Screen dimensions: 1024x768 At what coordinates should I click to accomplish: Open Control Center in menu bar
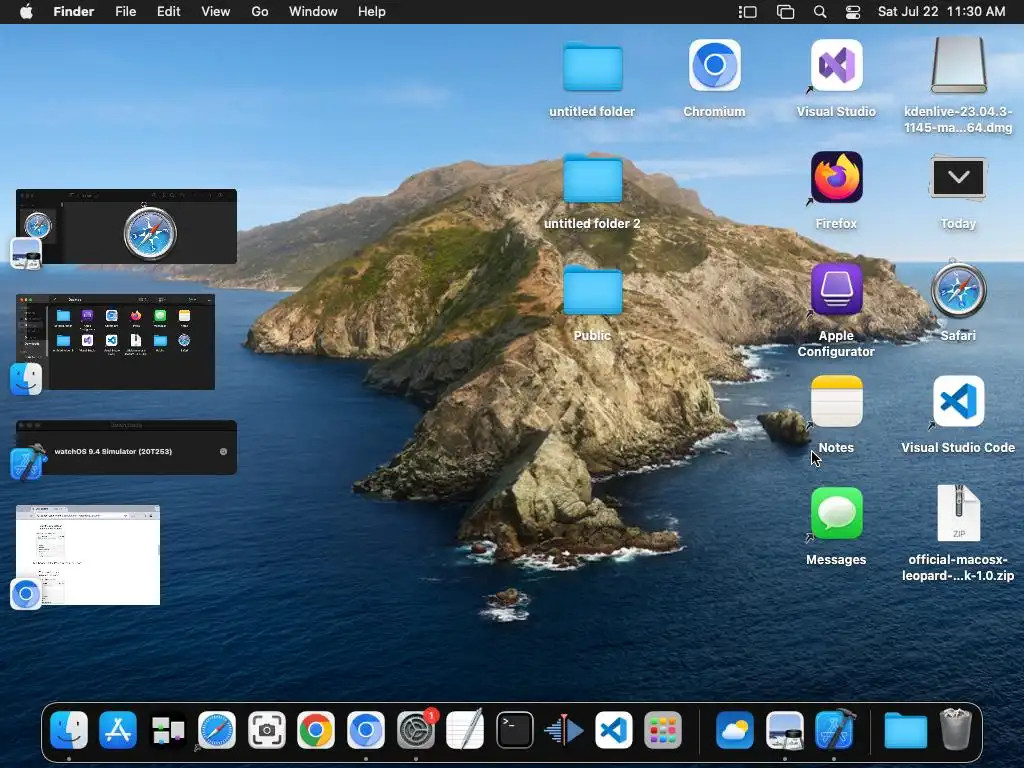(x=853, y=12)
